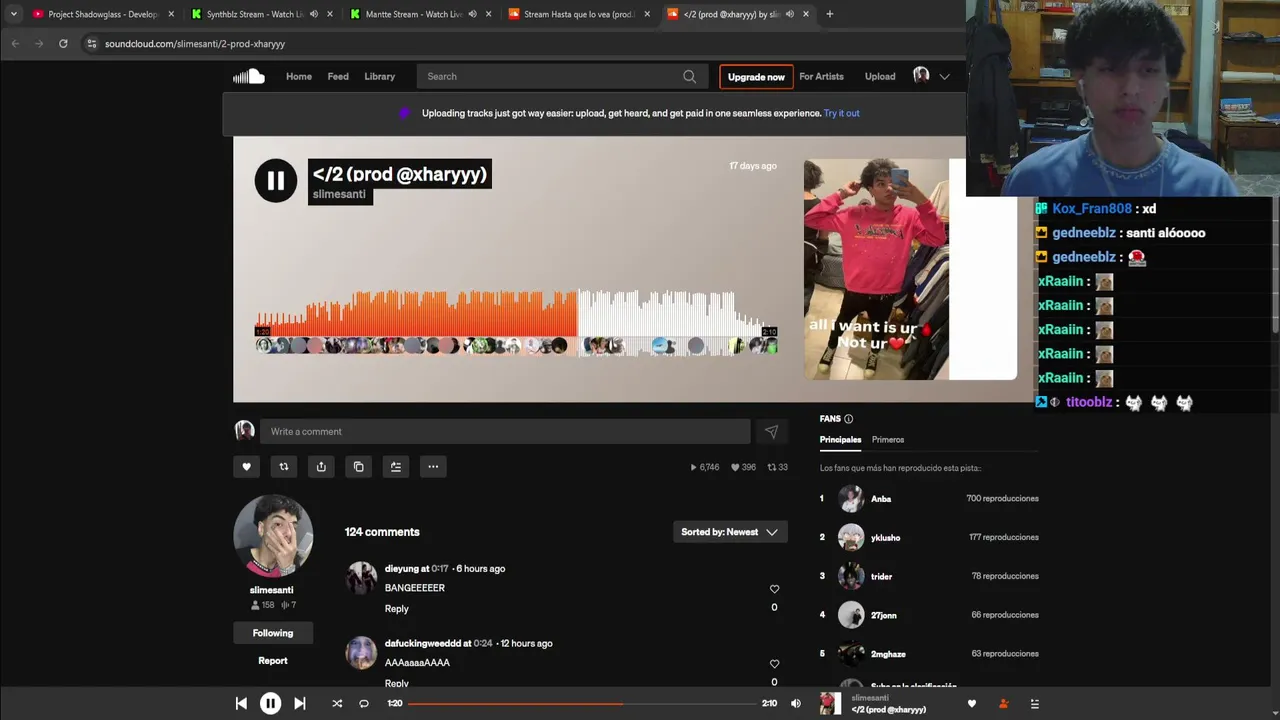Click the Following button

(273, 633)
